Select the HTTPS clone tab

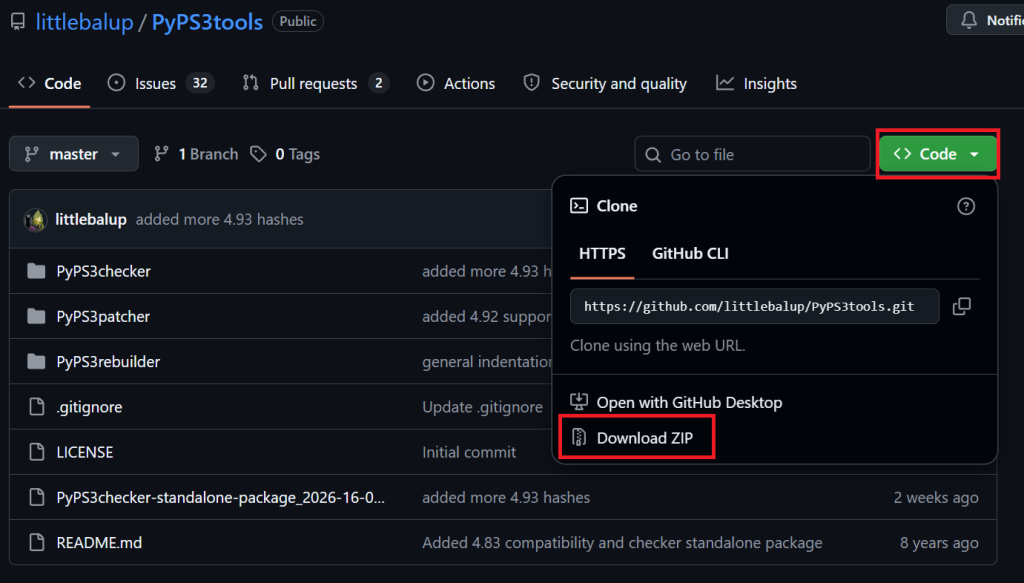coord(602,253)
